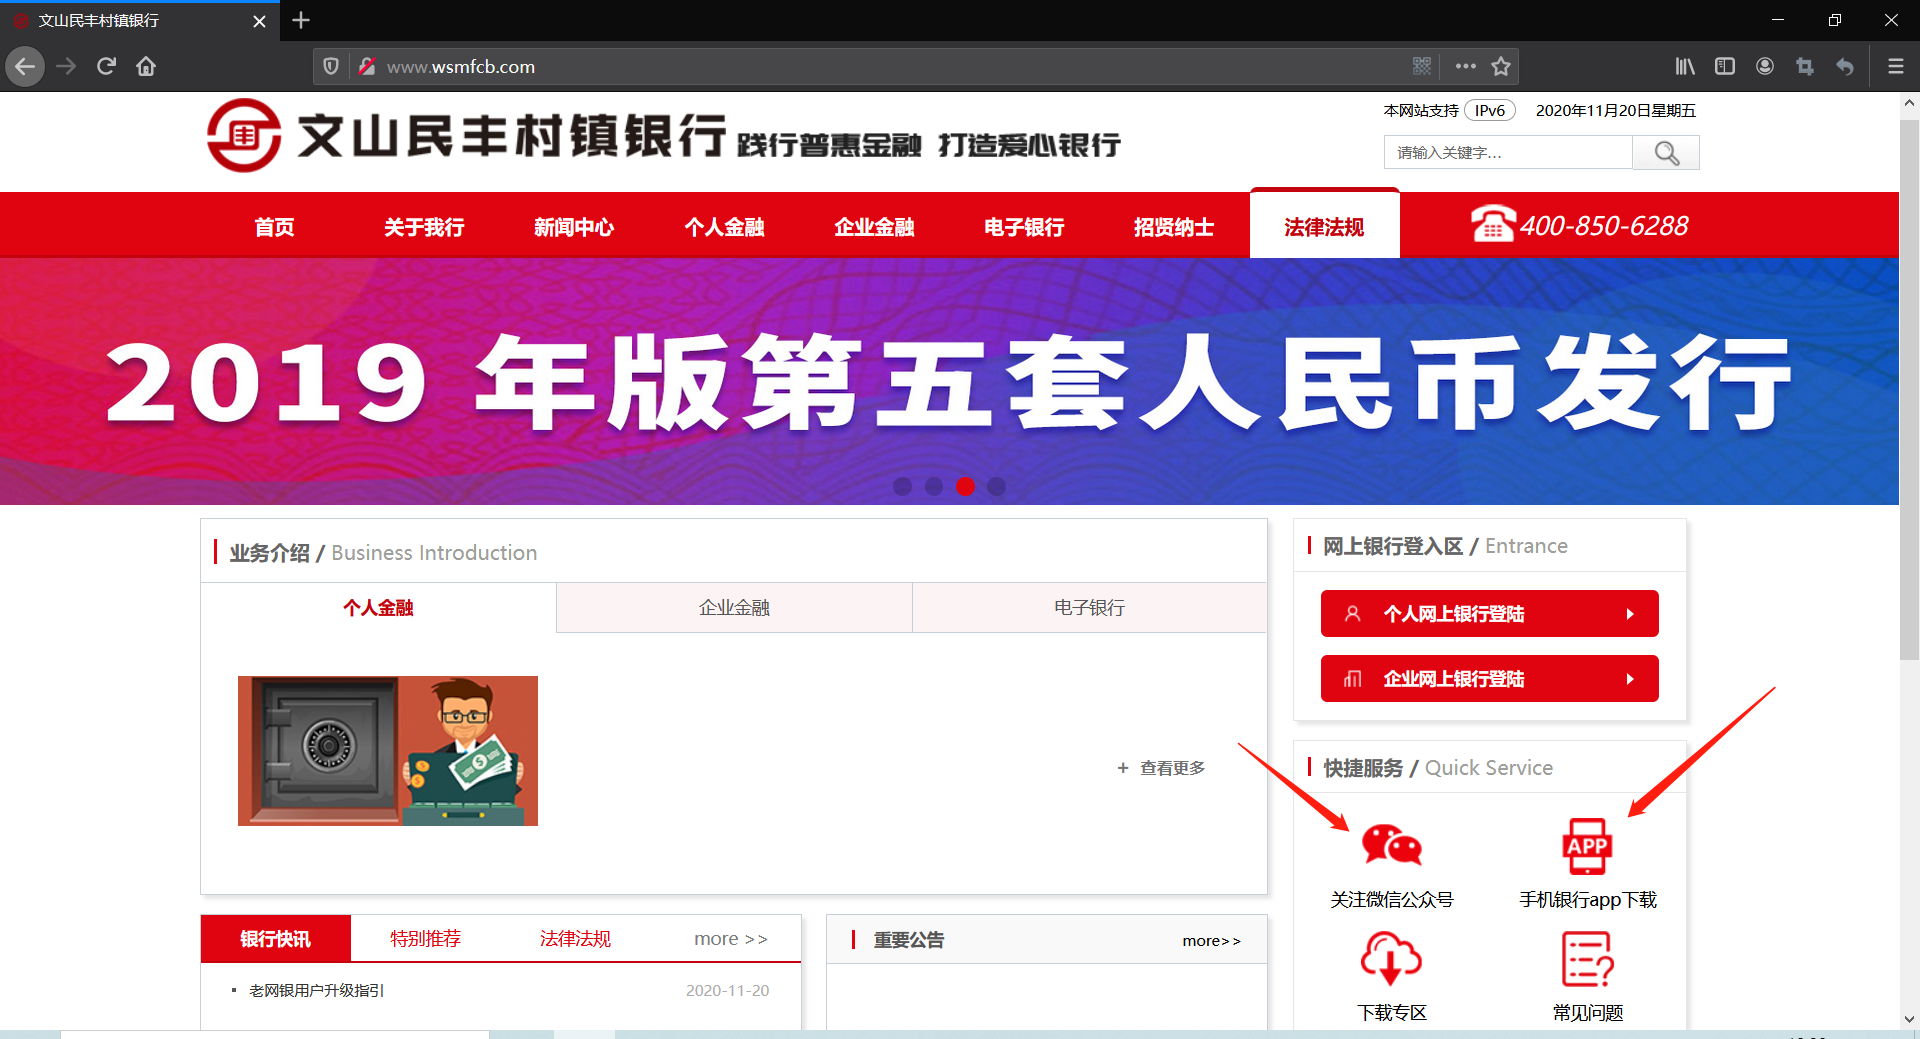The image size is (1920, 1039).
Task: Open page actions three-dots menu
Action: (1466, 66)
